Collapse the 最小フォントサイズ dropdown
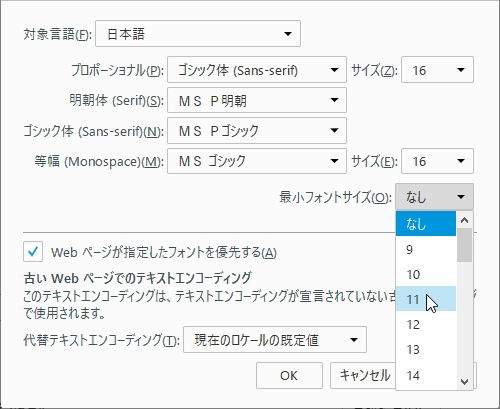500x409 pixels. pyautogui.click(x=434, y=197)
